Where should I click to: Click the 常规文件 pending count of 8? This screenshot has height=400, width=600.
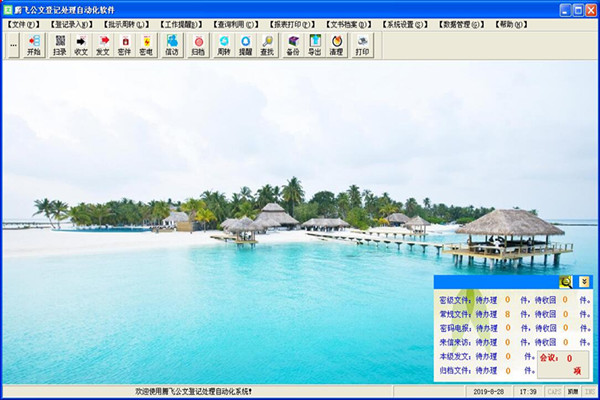[x=507, y=313]
